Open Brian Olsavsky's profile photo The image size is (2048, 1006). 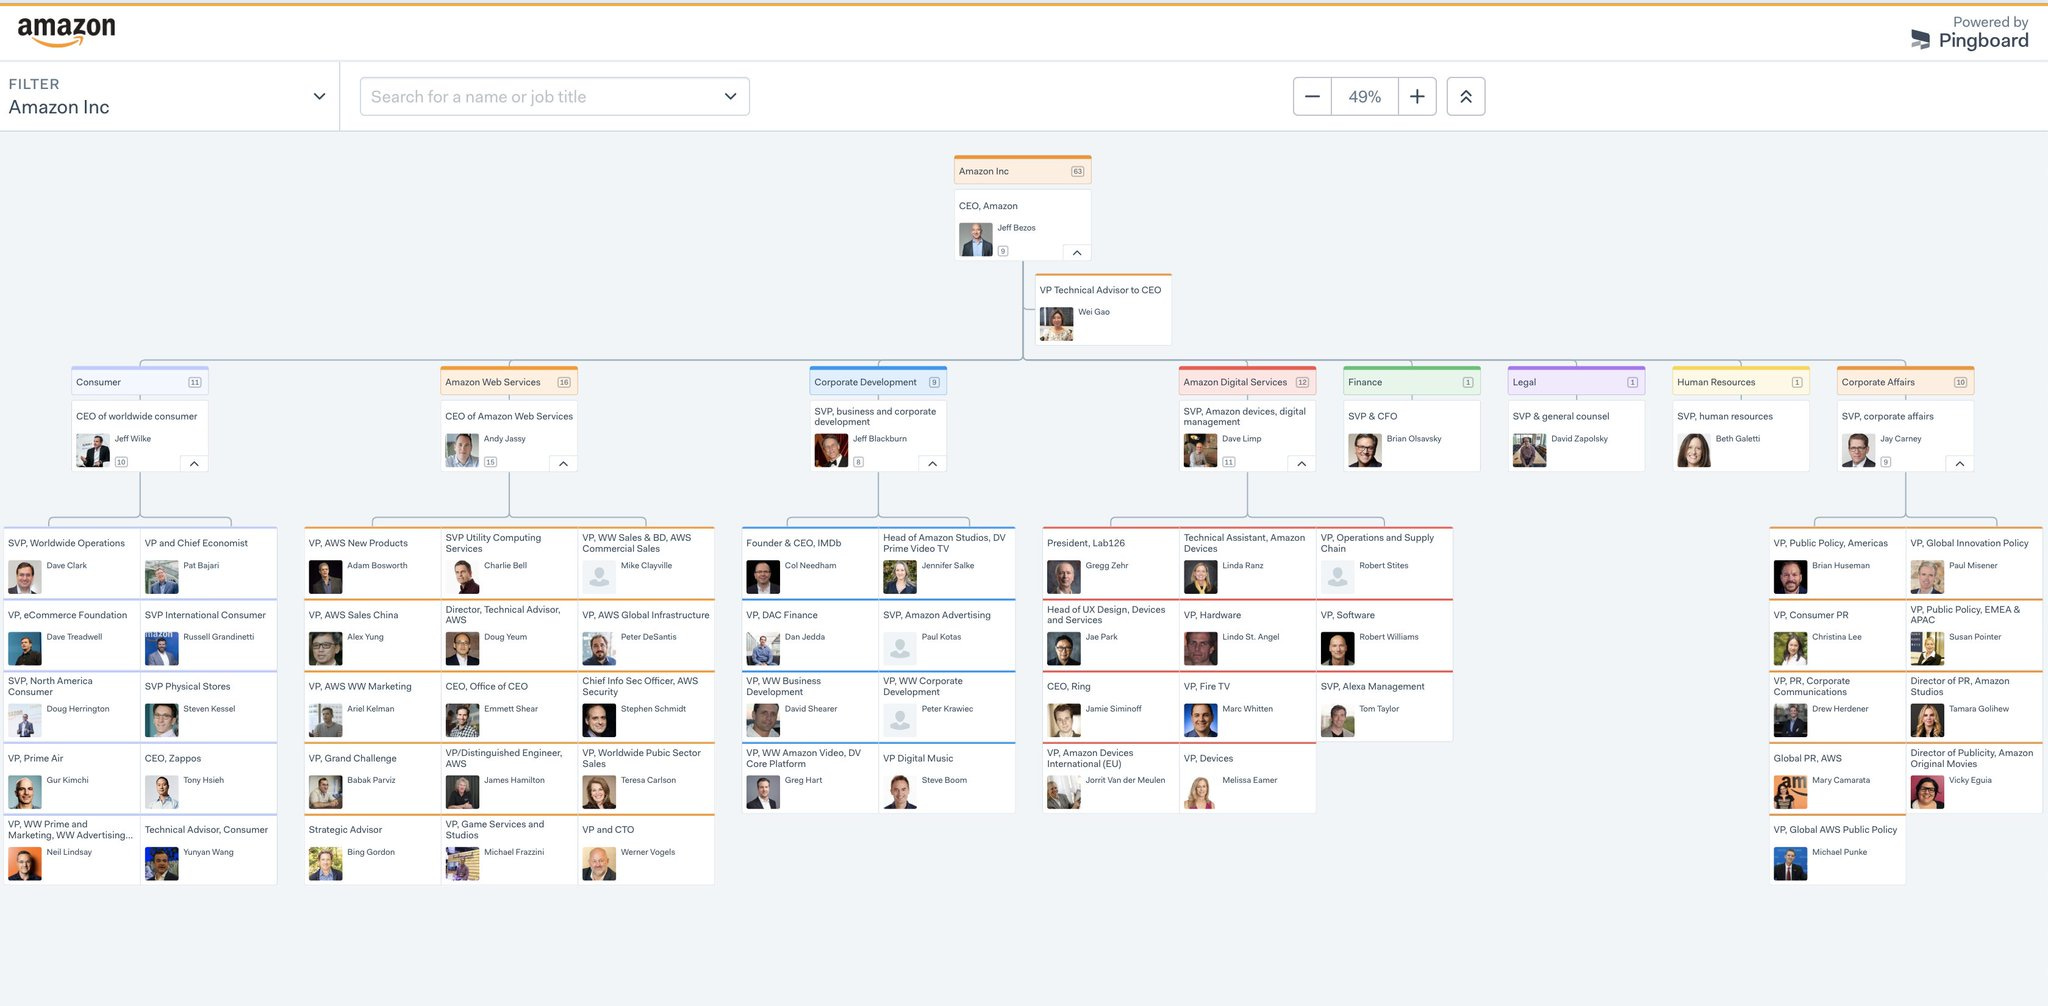[1365, 451]
